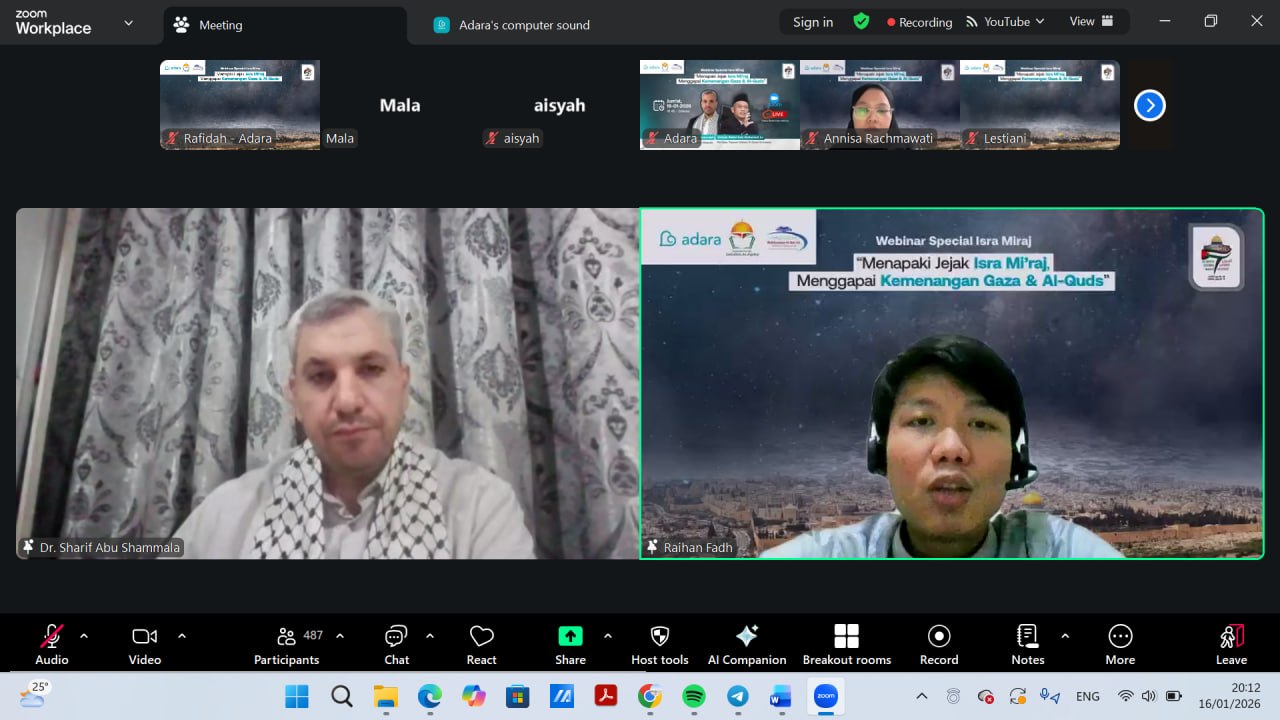Click the React heart icon

(x=481, y=644)
